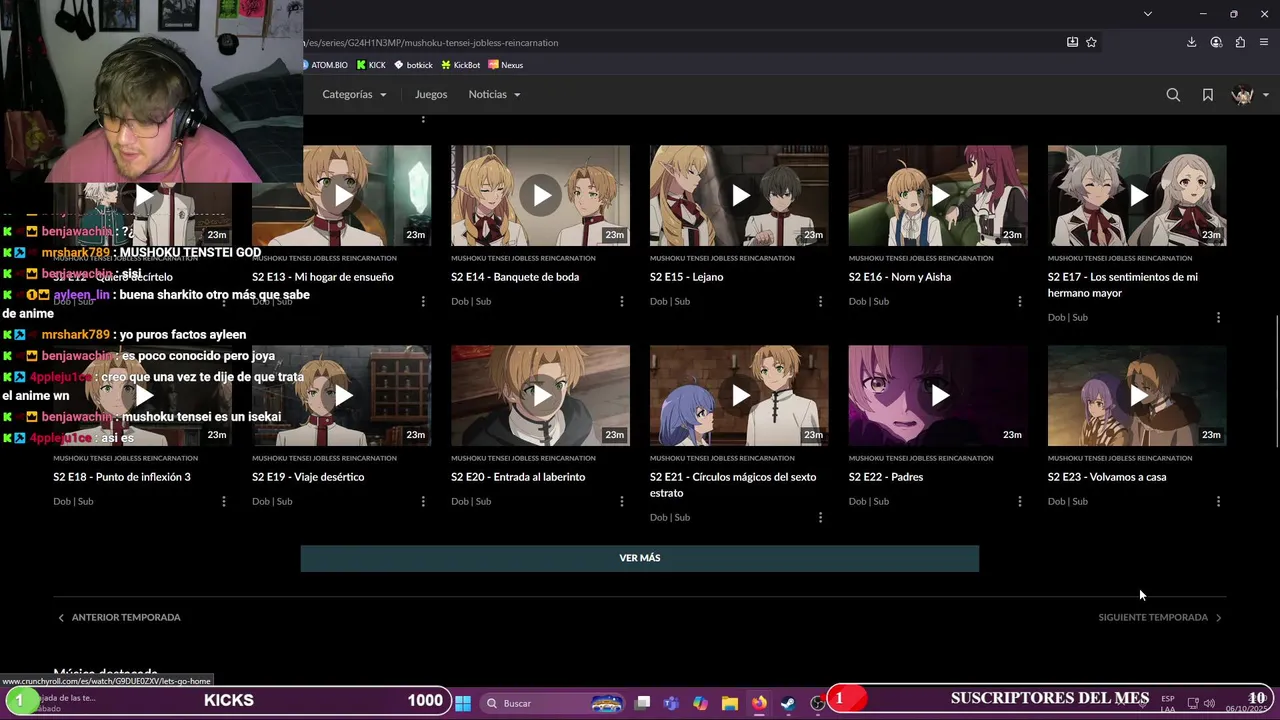The width and height of the screenshot is (1280, 720).
Task: Play S2 E20 Entrada al laberinto thumbnail
Action: (540, 396)
